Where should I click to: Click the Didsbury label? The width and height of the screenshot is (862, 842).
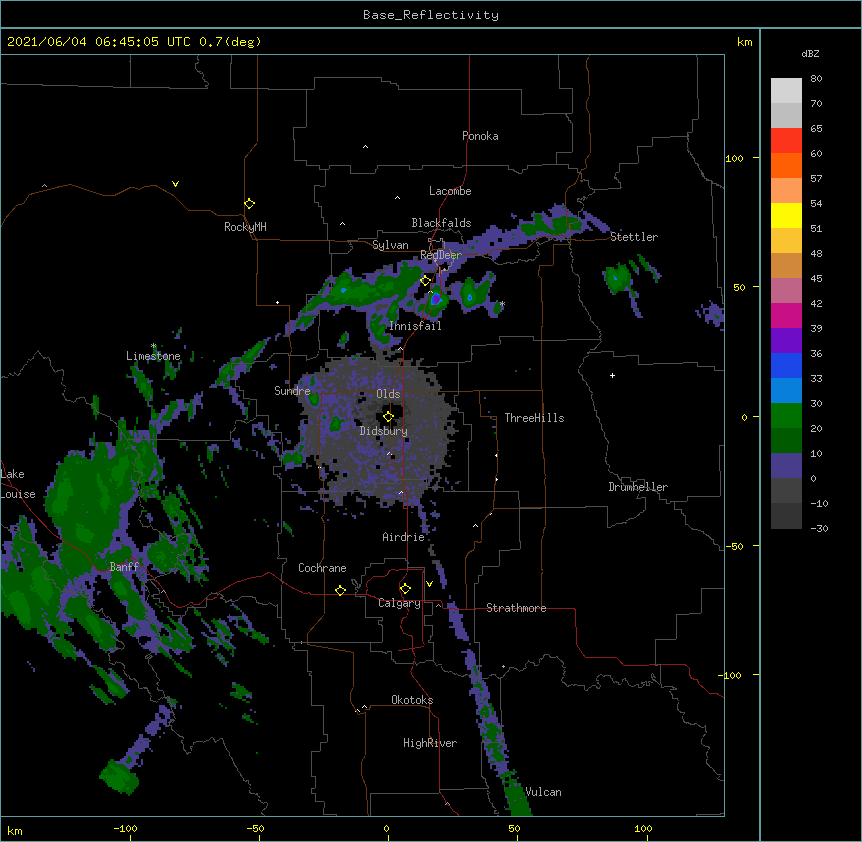[x=384, y=431]
